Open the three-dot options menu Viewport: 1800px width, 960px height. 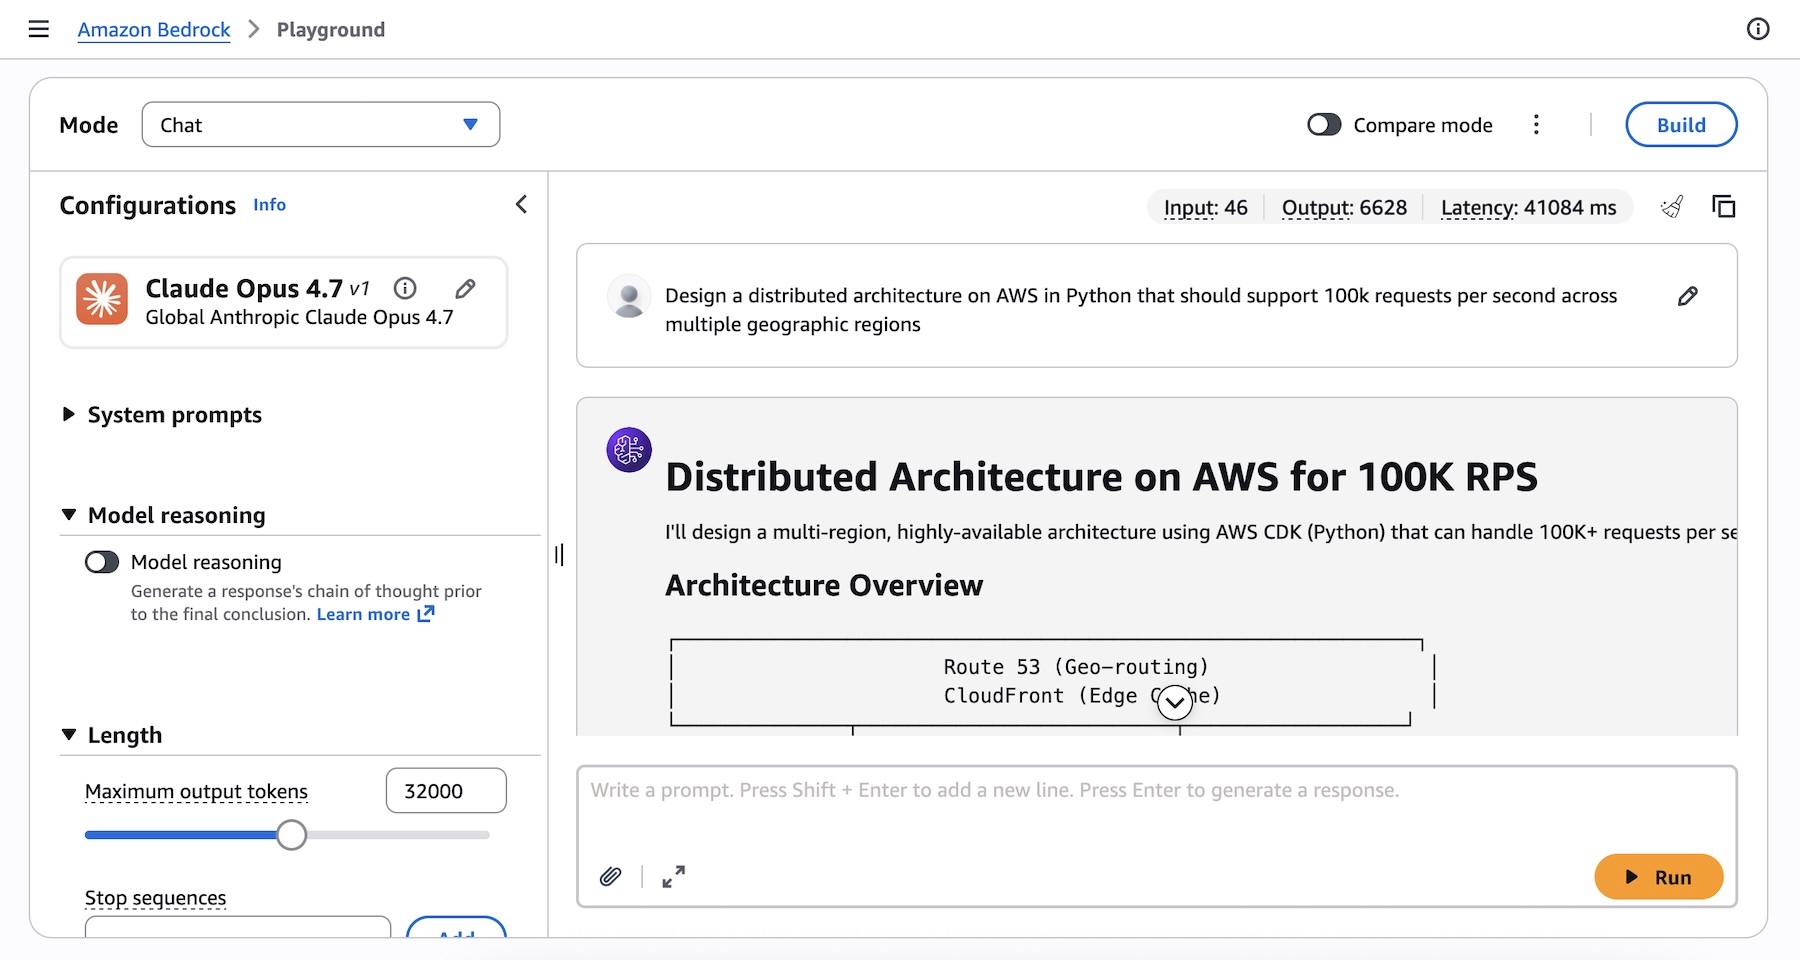pos(1536,124)
